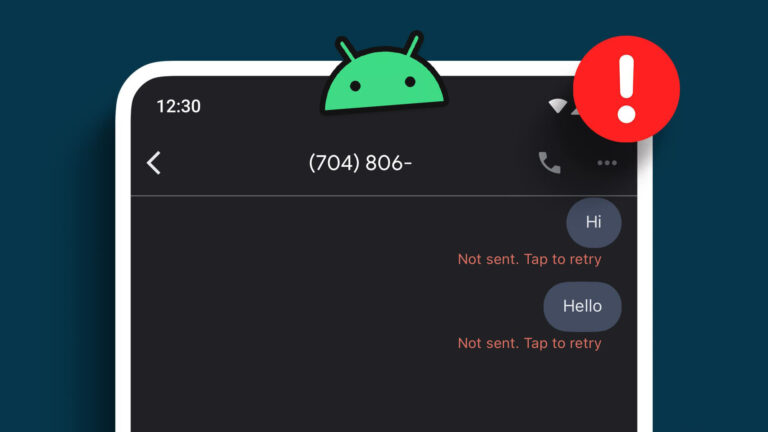Viewport: 768px width, 432px height.
Task: Open the three-dot more options menu
Action: tap(607, 163)
